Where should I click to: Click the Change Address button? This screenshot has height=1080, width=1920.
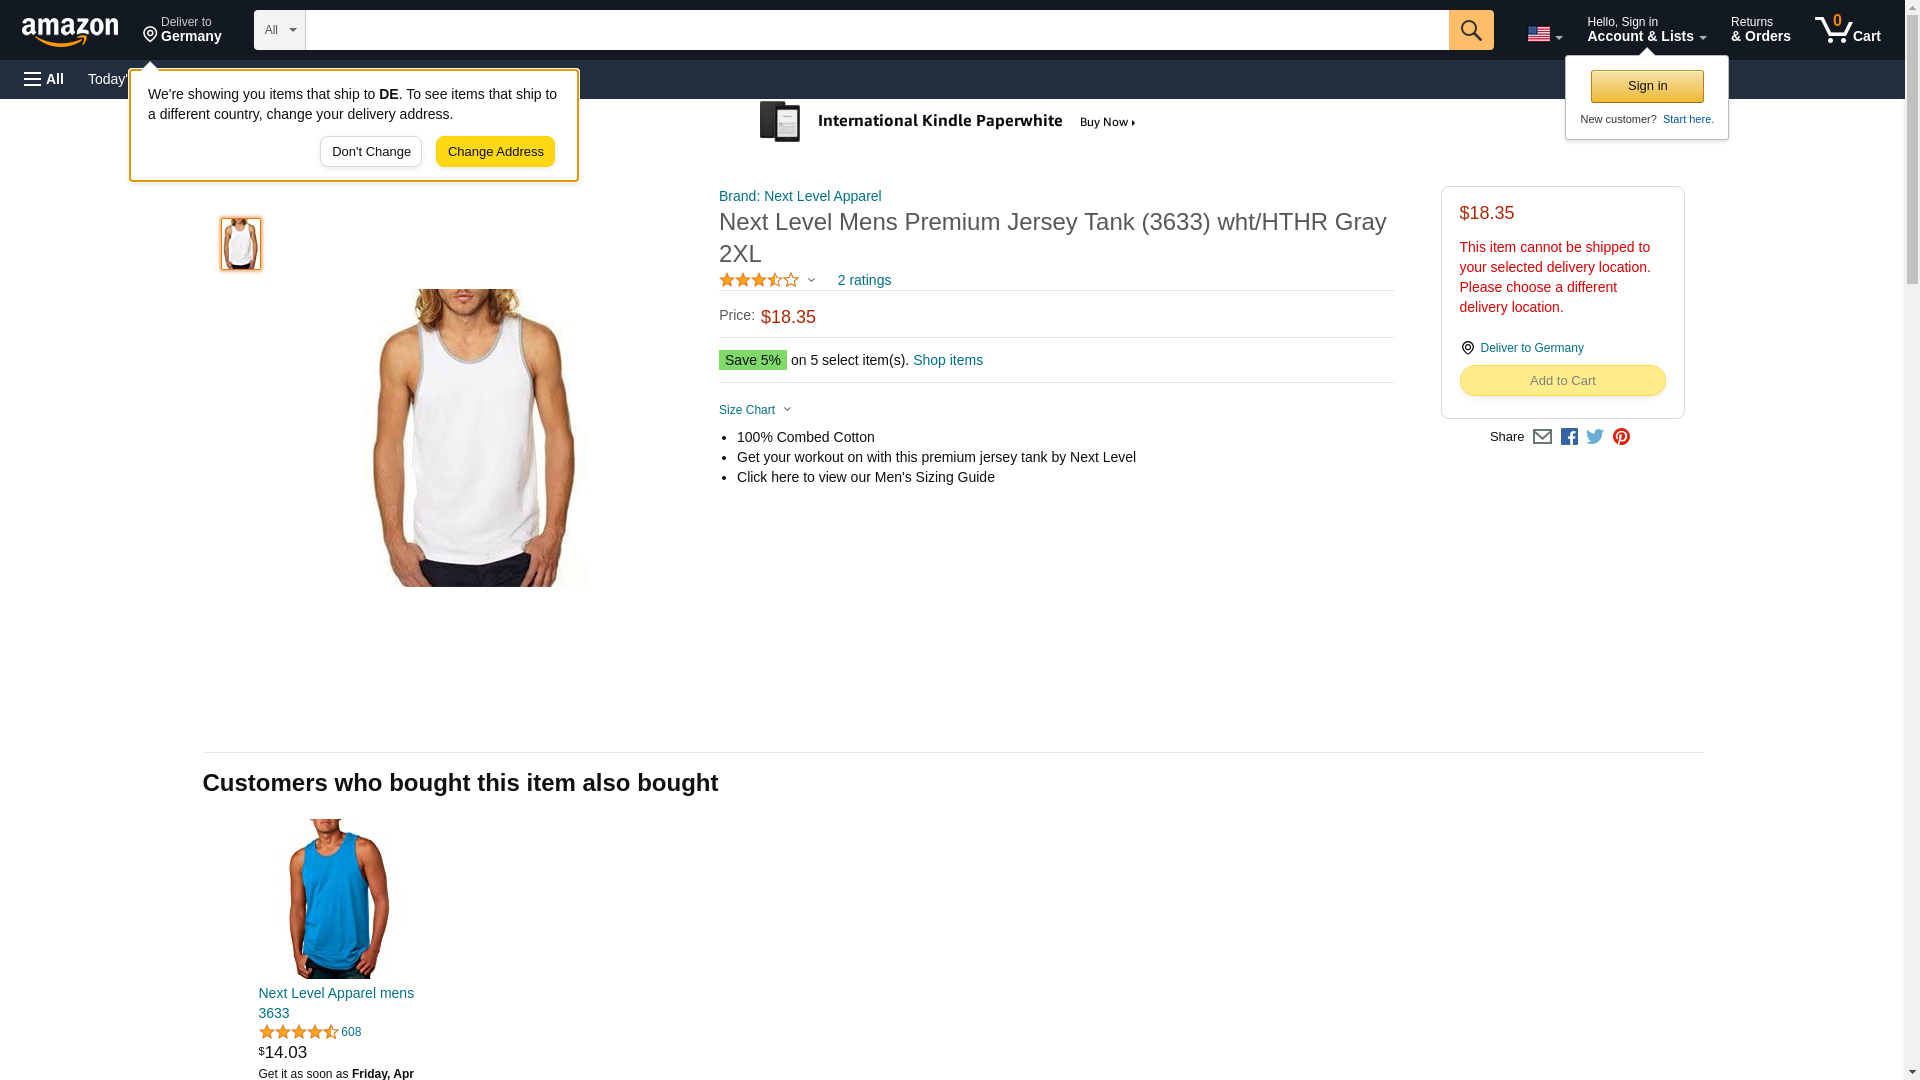click(495, 152)
